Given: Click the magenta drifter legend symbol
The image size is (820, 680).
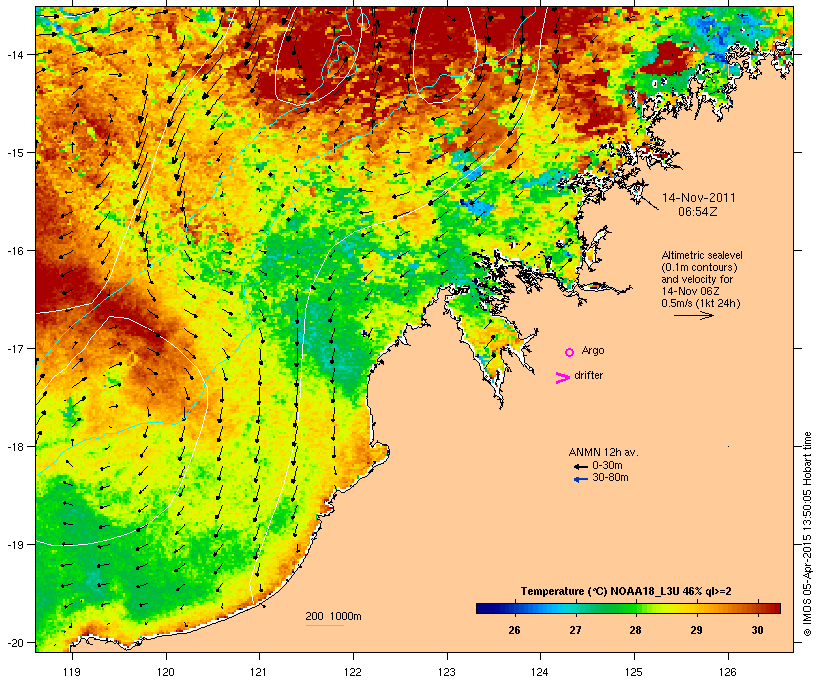Looking at the screenshot, I should pos(562,378).
